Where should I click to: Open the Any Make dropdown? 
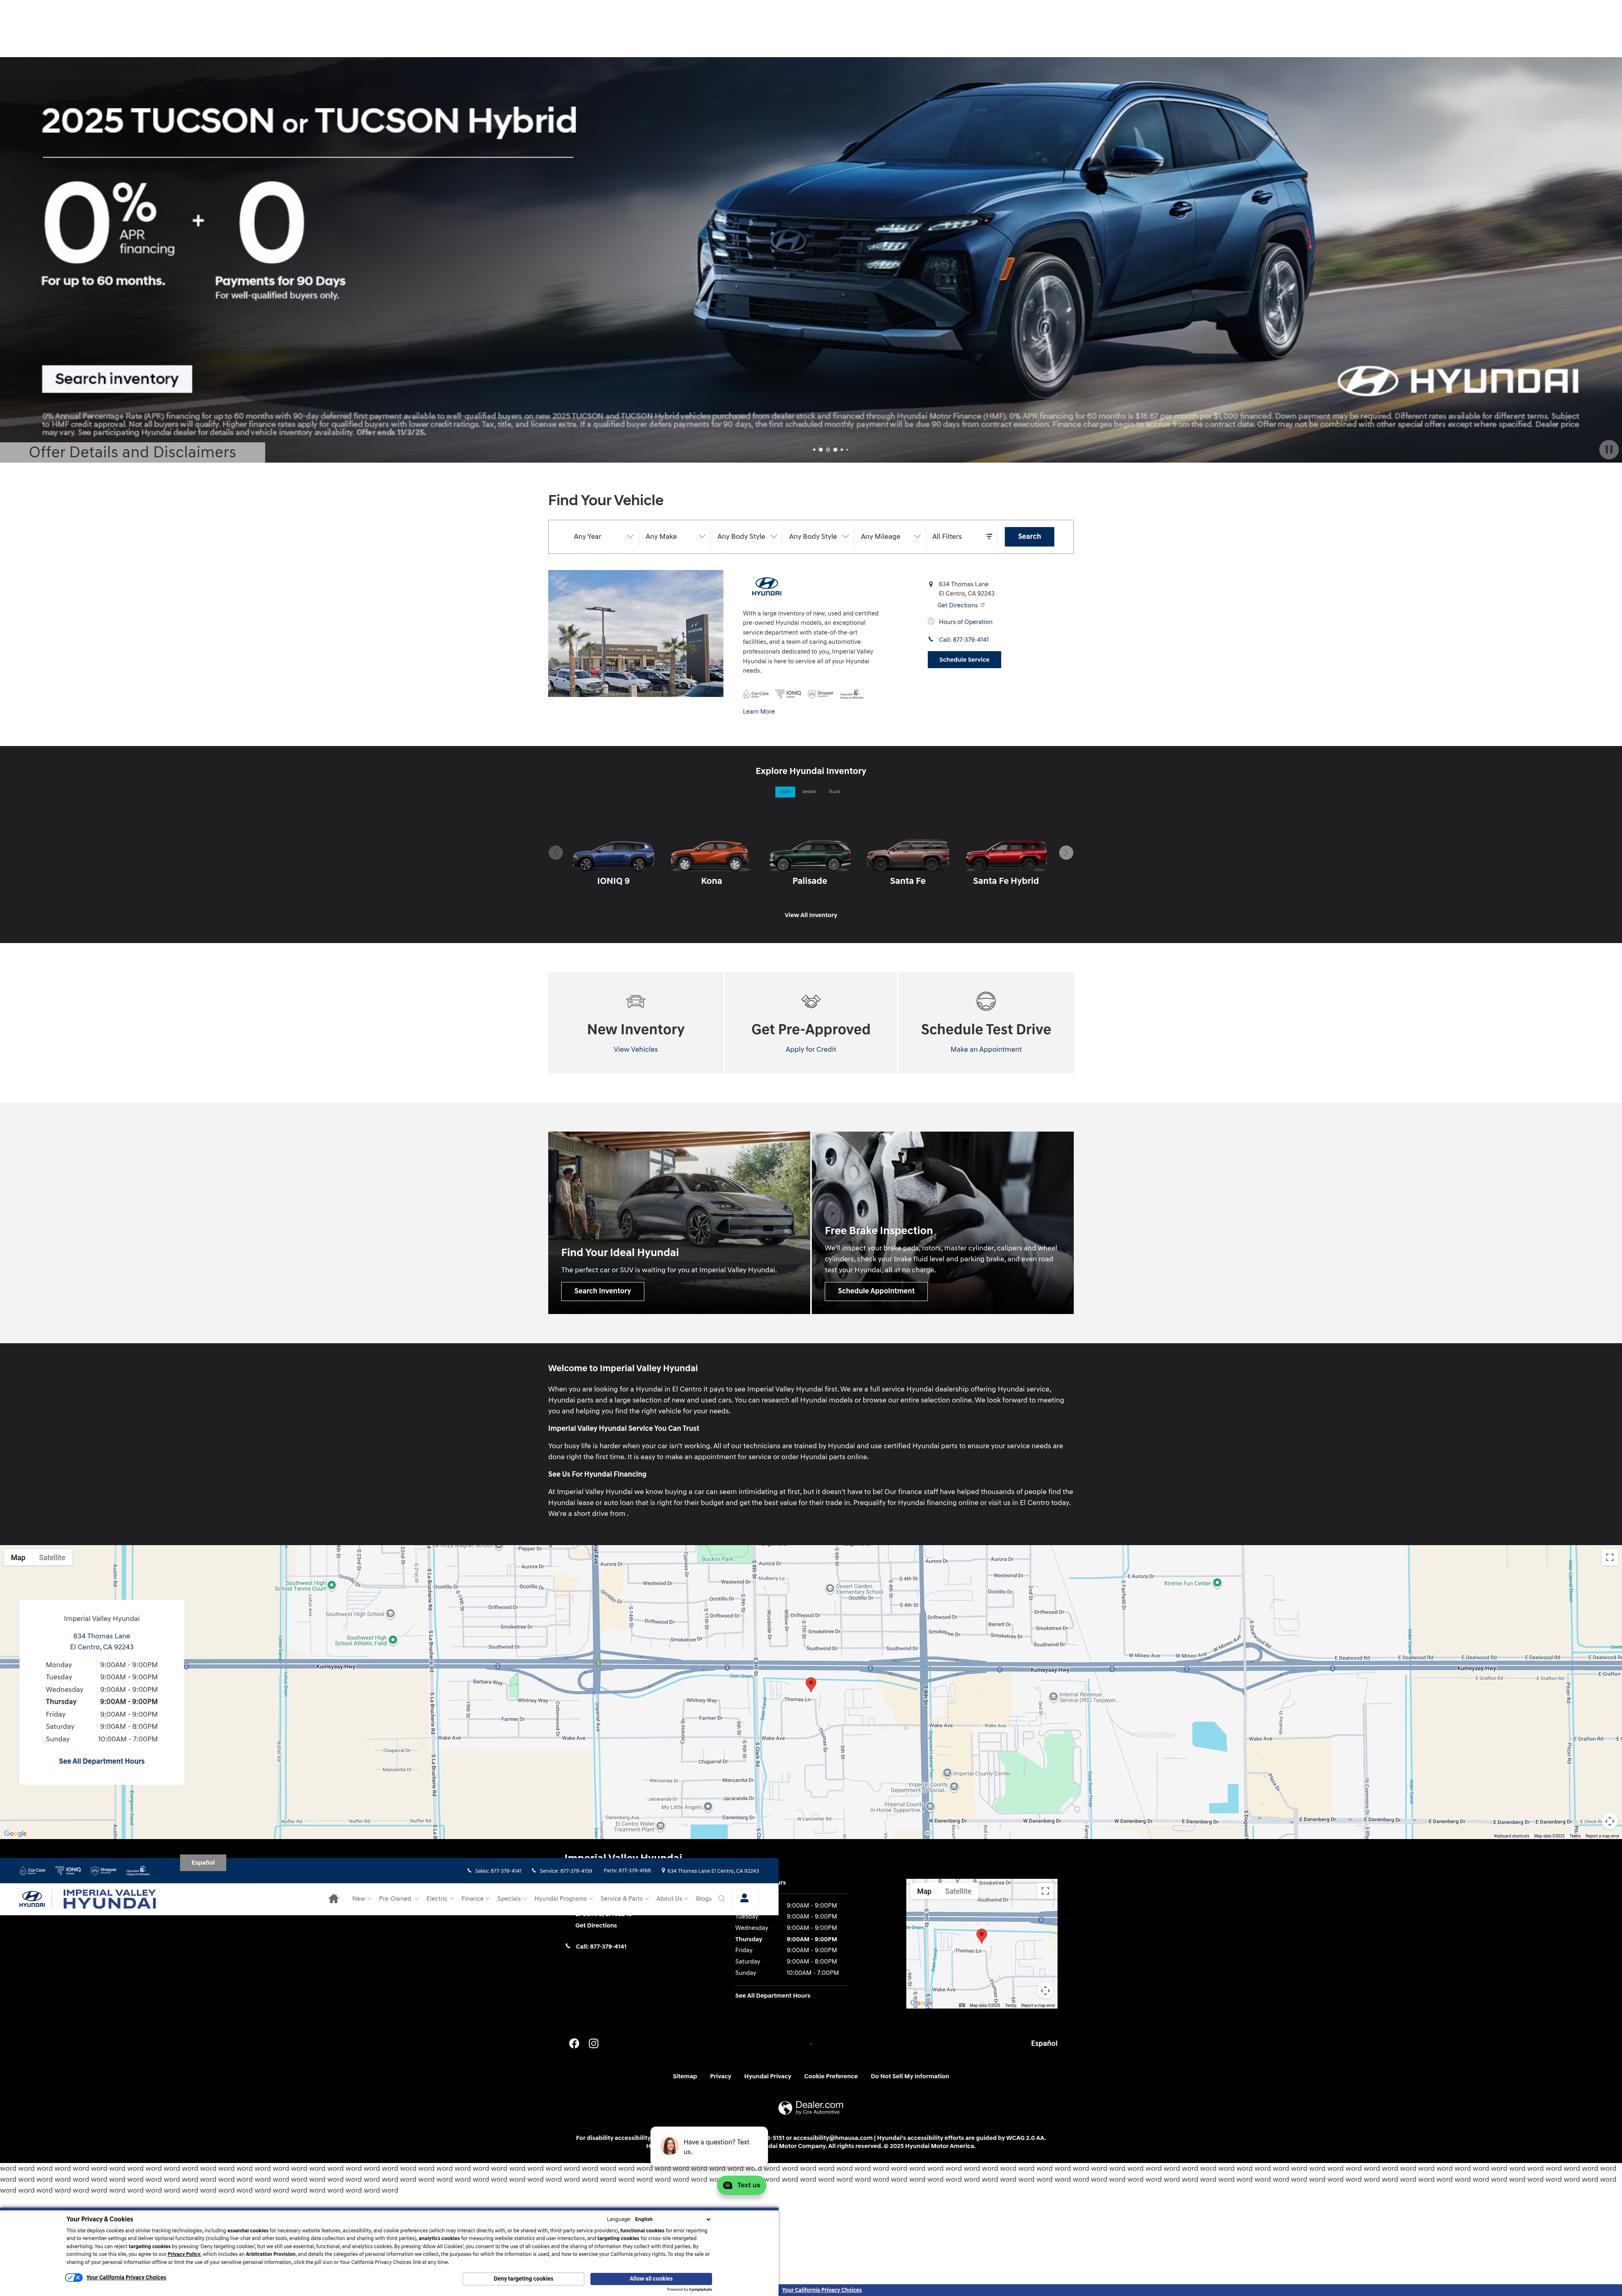click(x=675, y=537)
